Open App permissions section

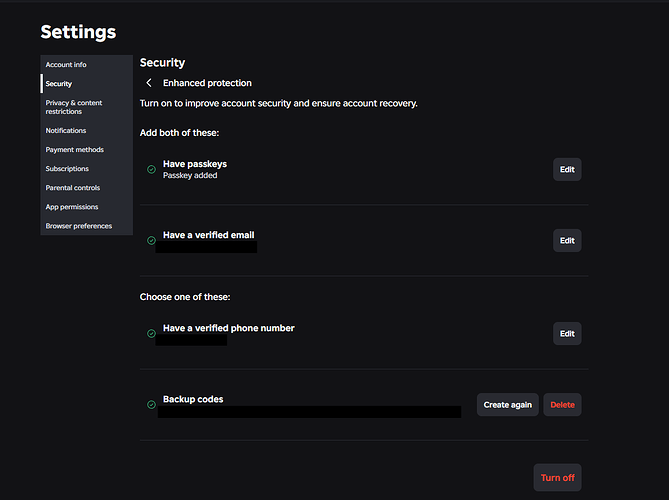(87, 207)
